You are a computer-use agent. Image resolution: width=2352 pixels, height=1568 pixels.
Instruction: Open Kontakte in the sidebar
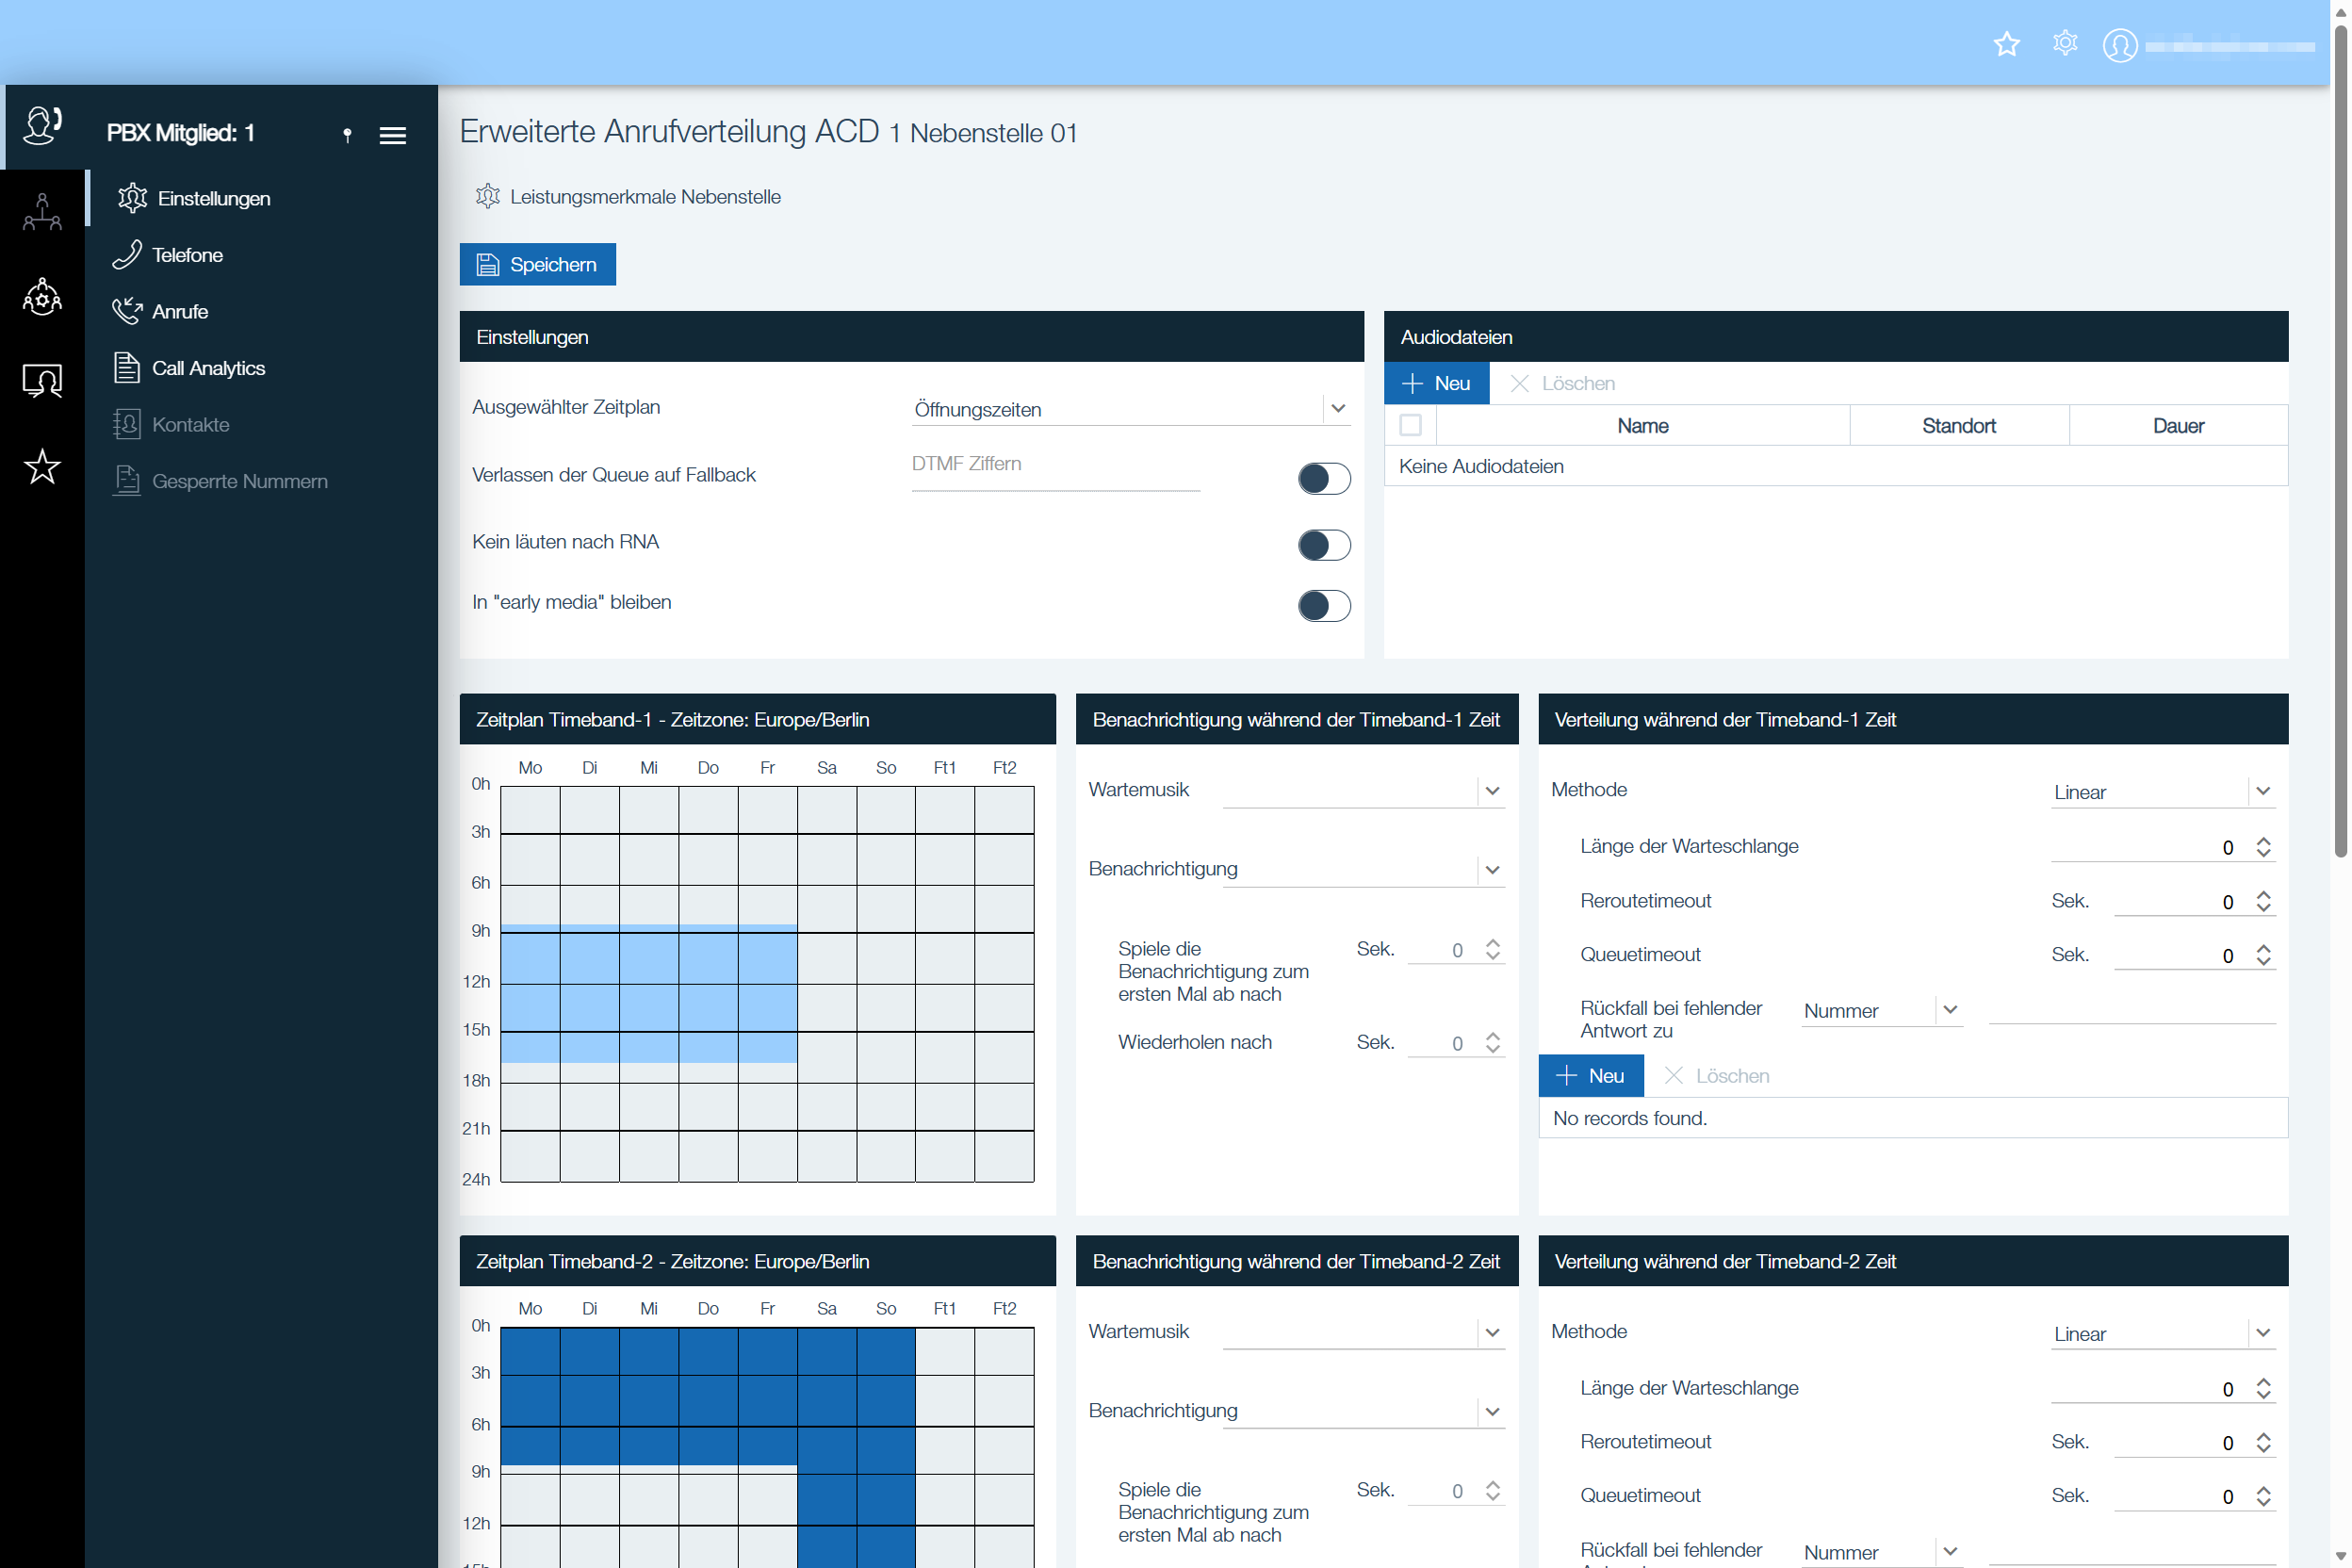coord(171,424)
